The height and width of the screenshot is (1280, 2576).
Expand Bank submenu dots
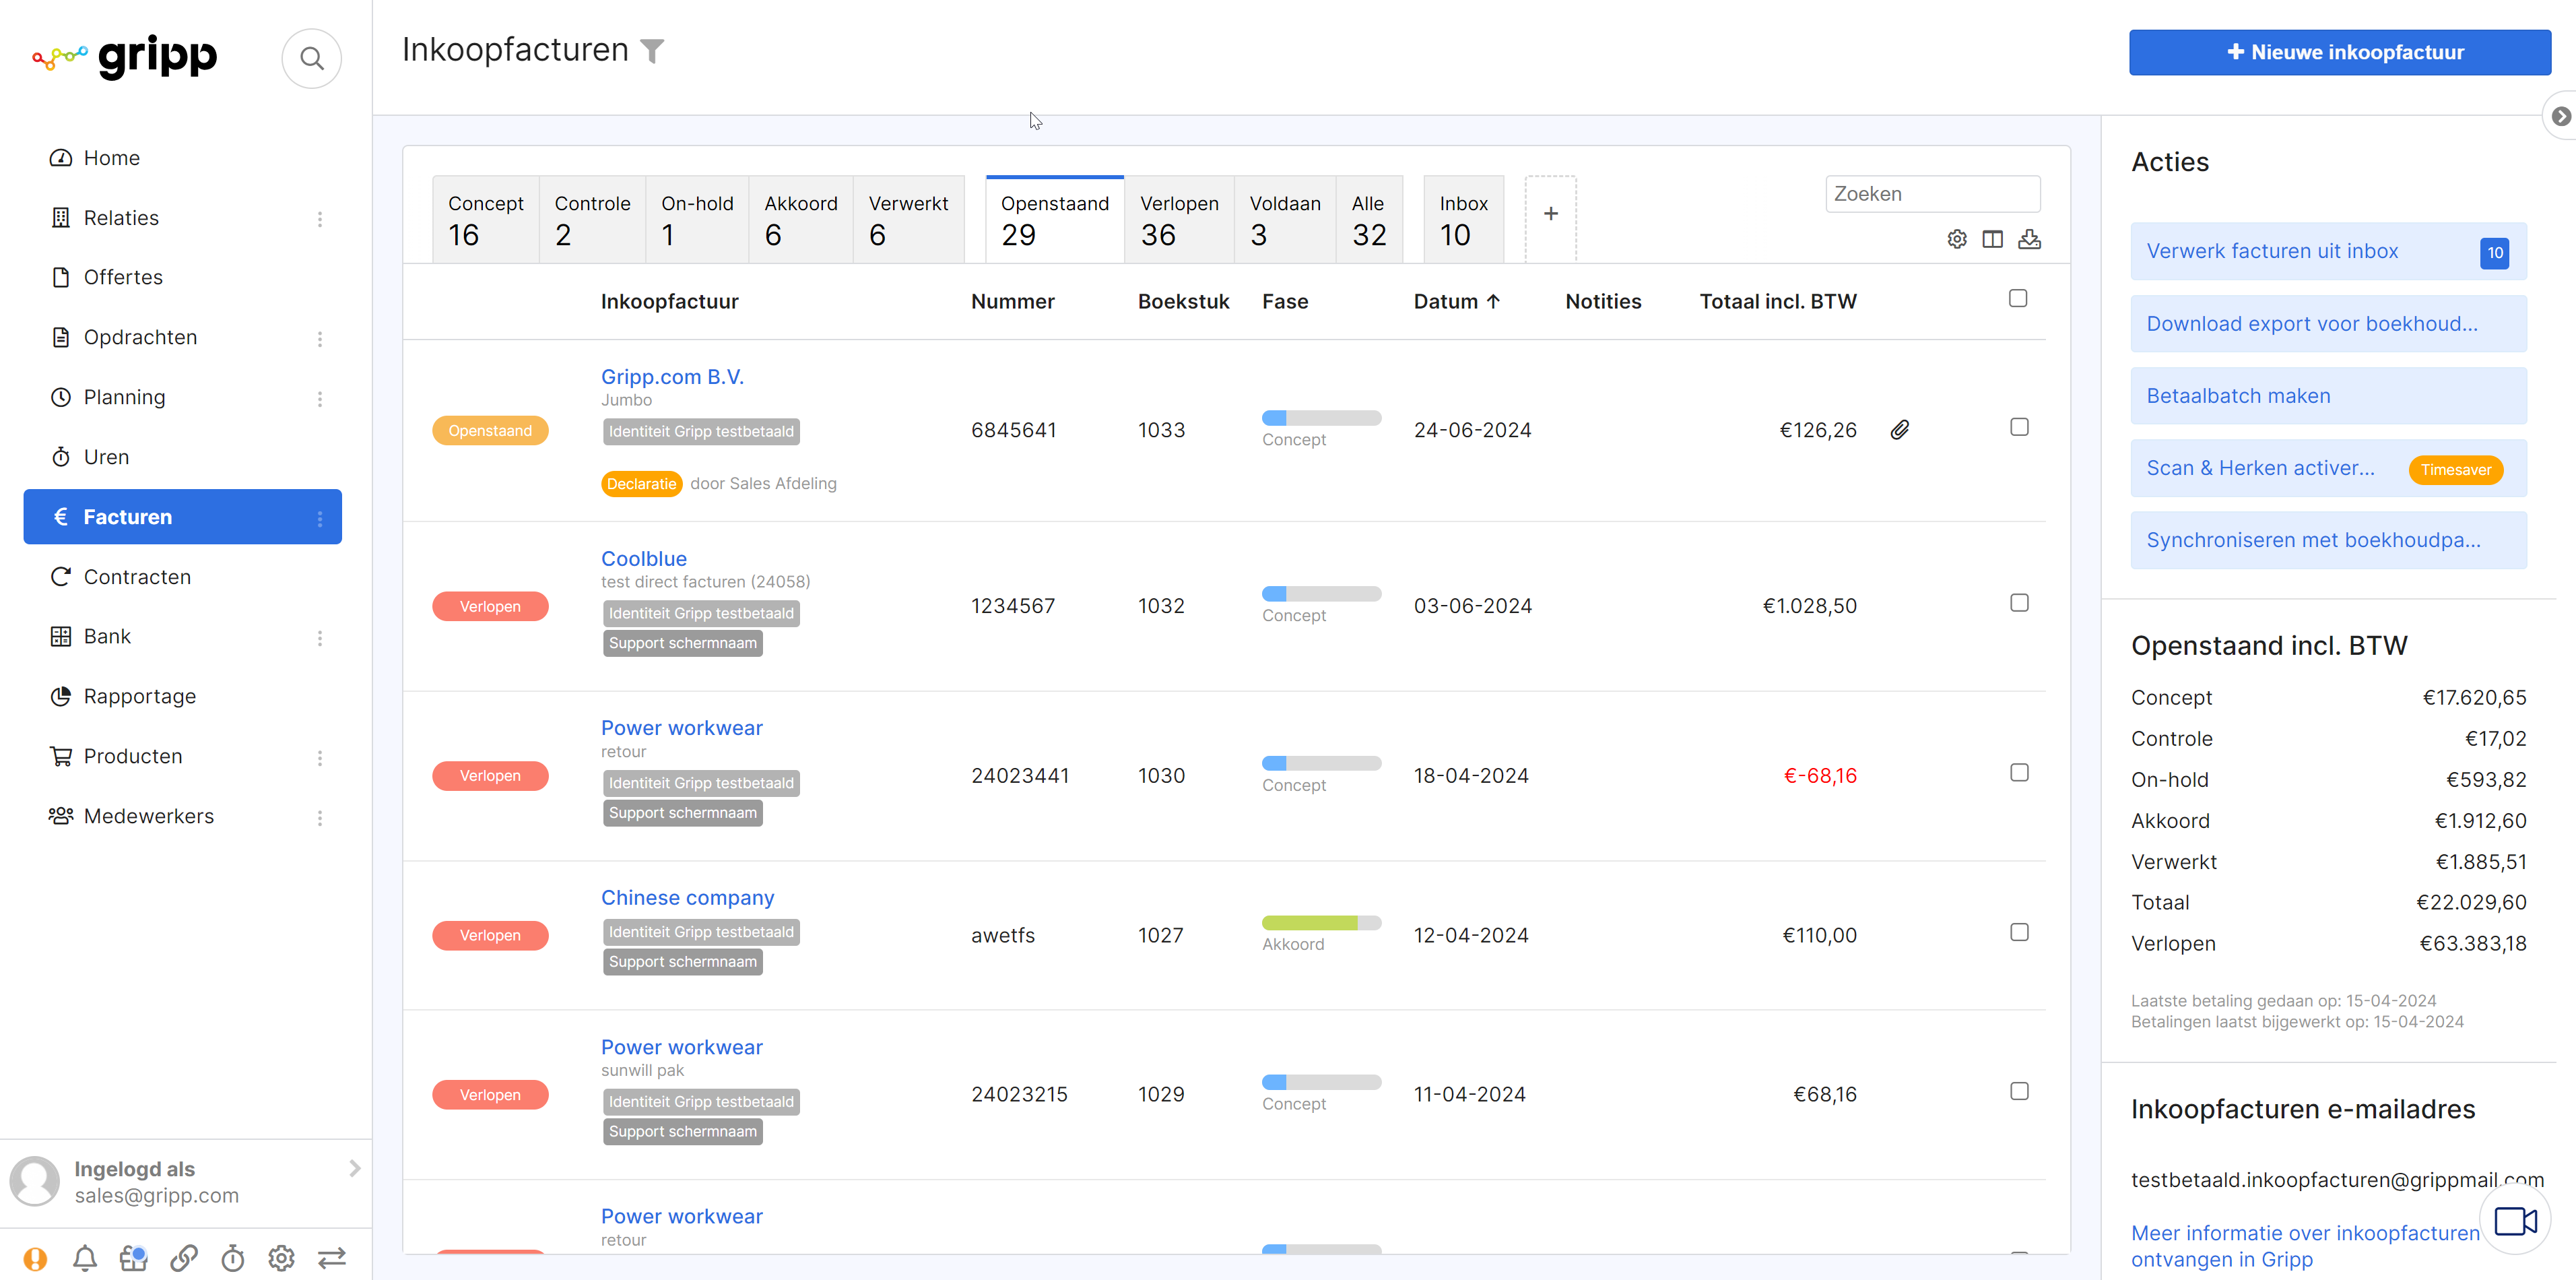320,638
